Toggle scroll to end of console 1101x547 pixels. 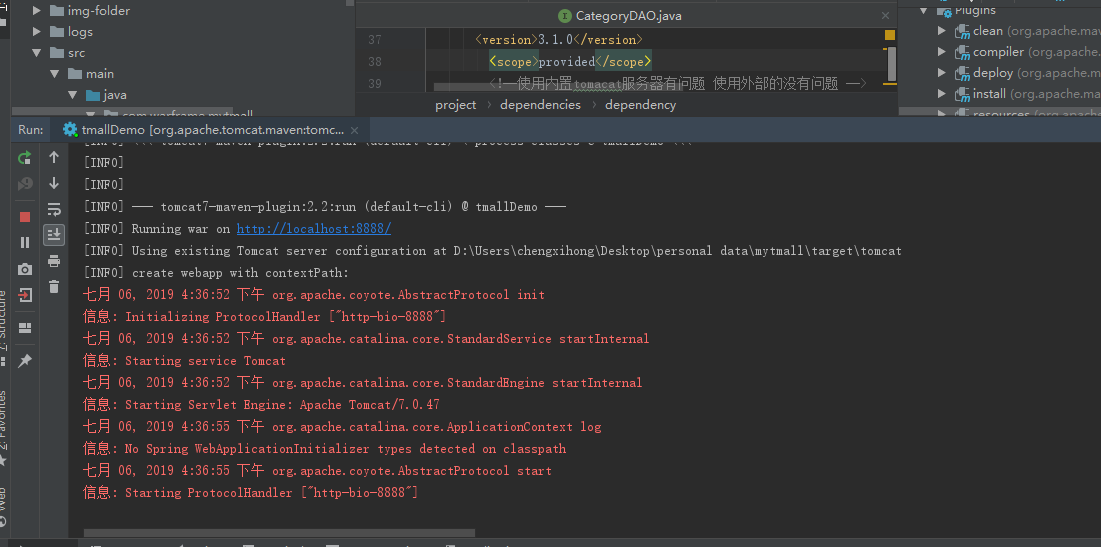pos(54,235)
